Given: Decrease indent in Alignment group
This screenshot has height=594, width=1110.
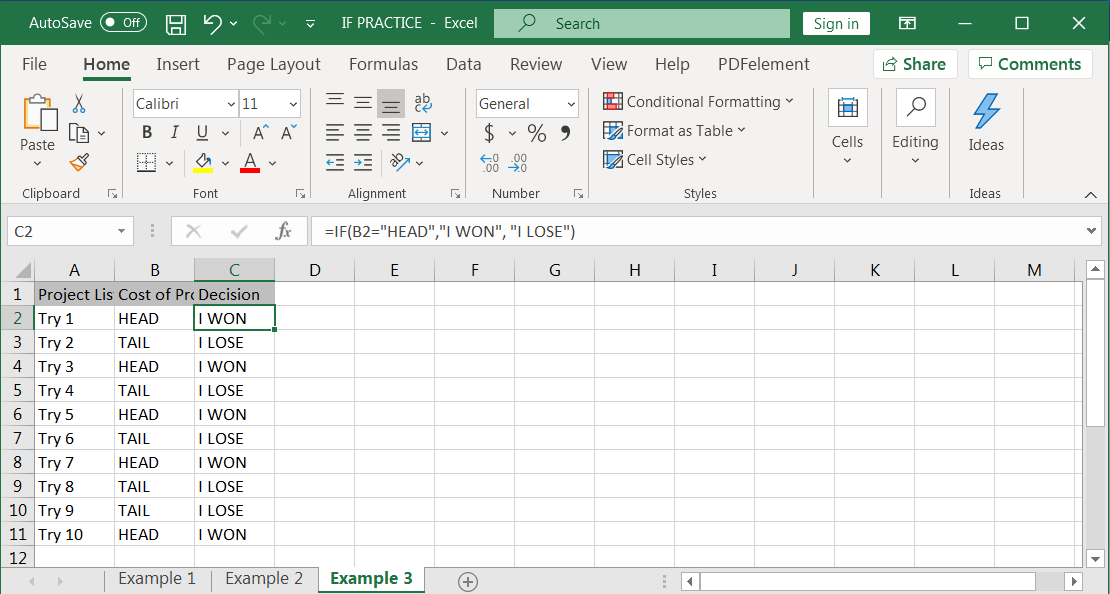Looking at the screenshot, I should click(335, 163).
